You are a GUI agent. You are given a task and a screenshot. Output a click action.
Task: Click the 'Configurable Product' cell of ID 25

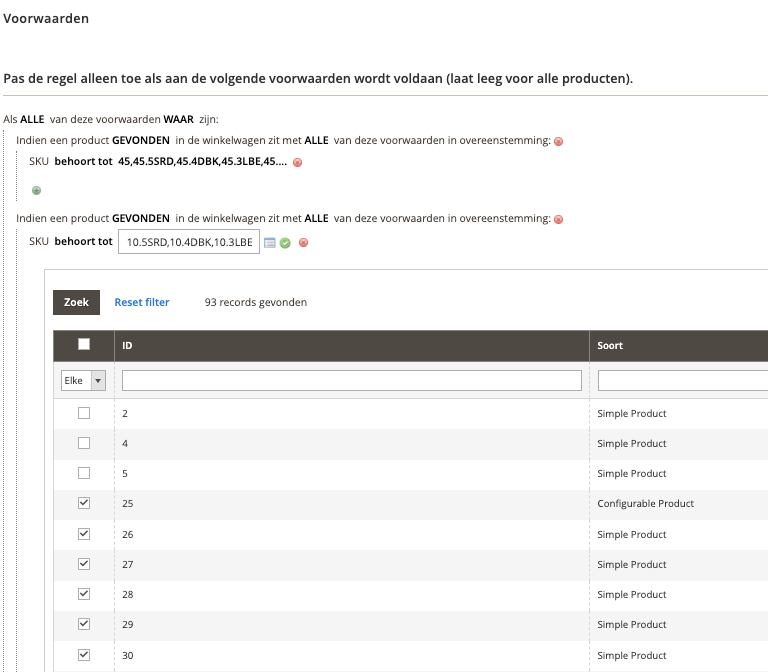646,504
